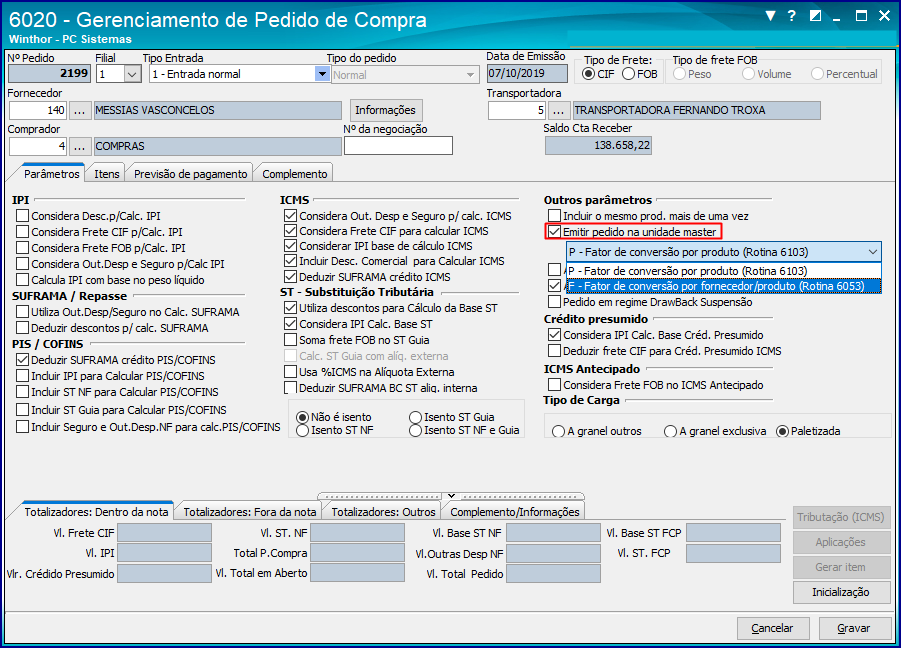Open Totalizadores: Outros tab

(x=383, y=512)
